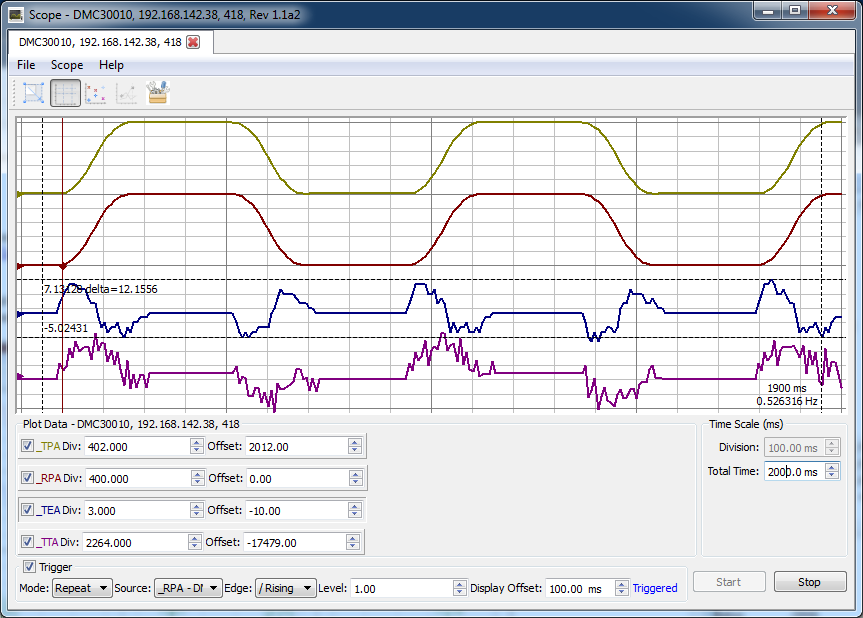Select the zoom-to-region tool in the toolbar
Screen dimensions: 863x618
coord(34,92)
